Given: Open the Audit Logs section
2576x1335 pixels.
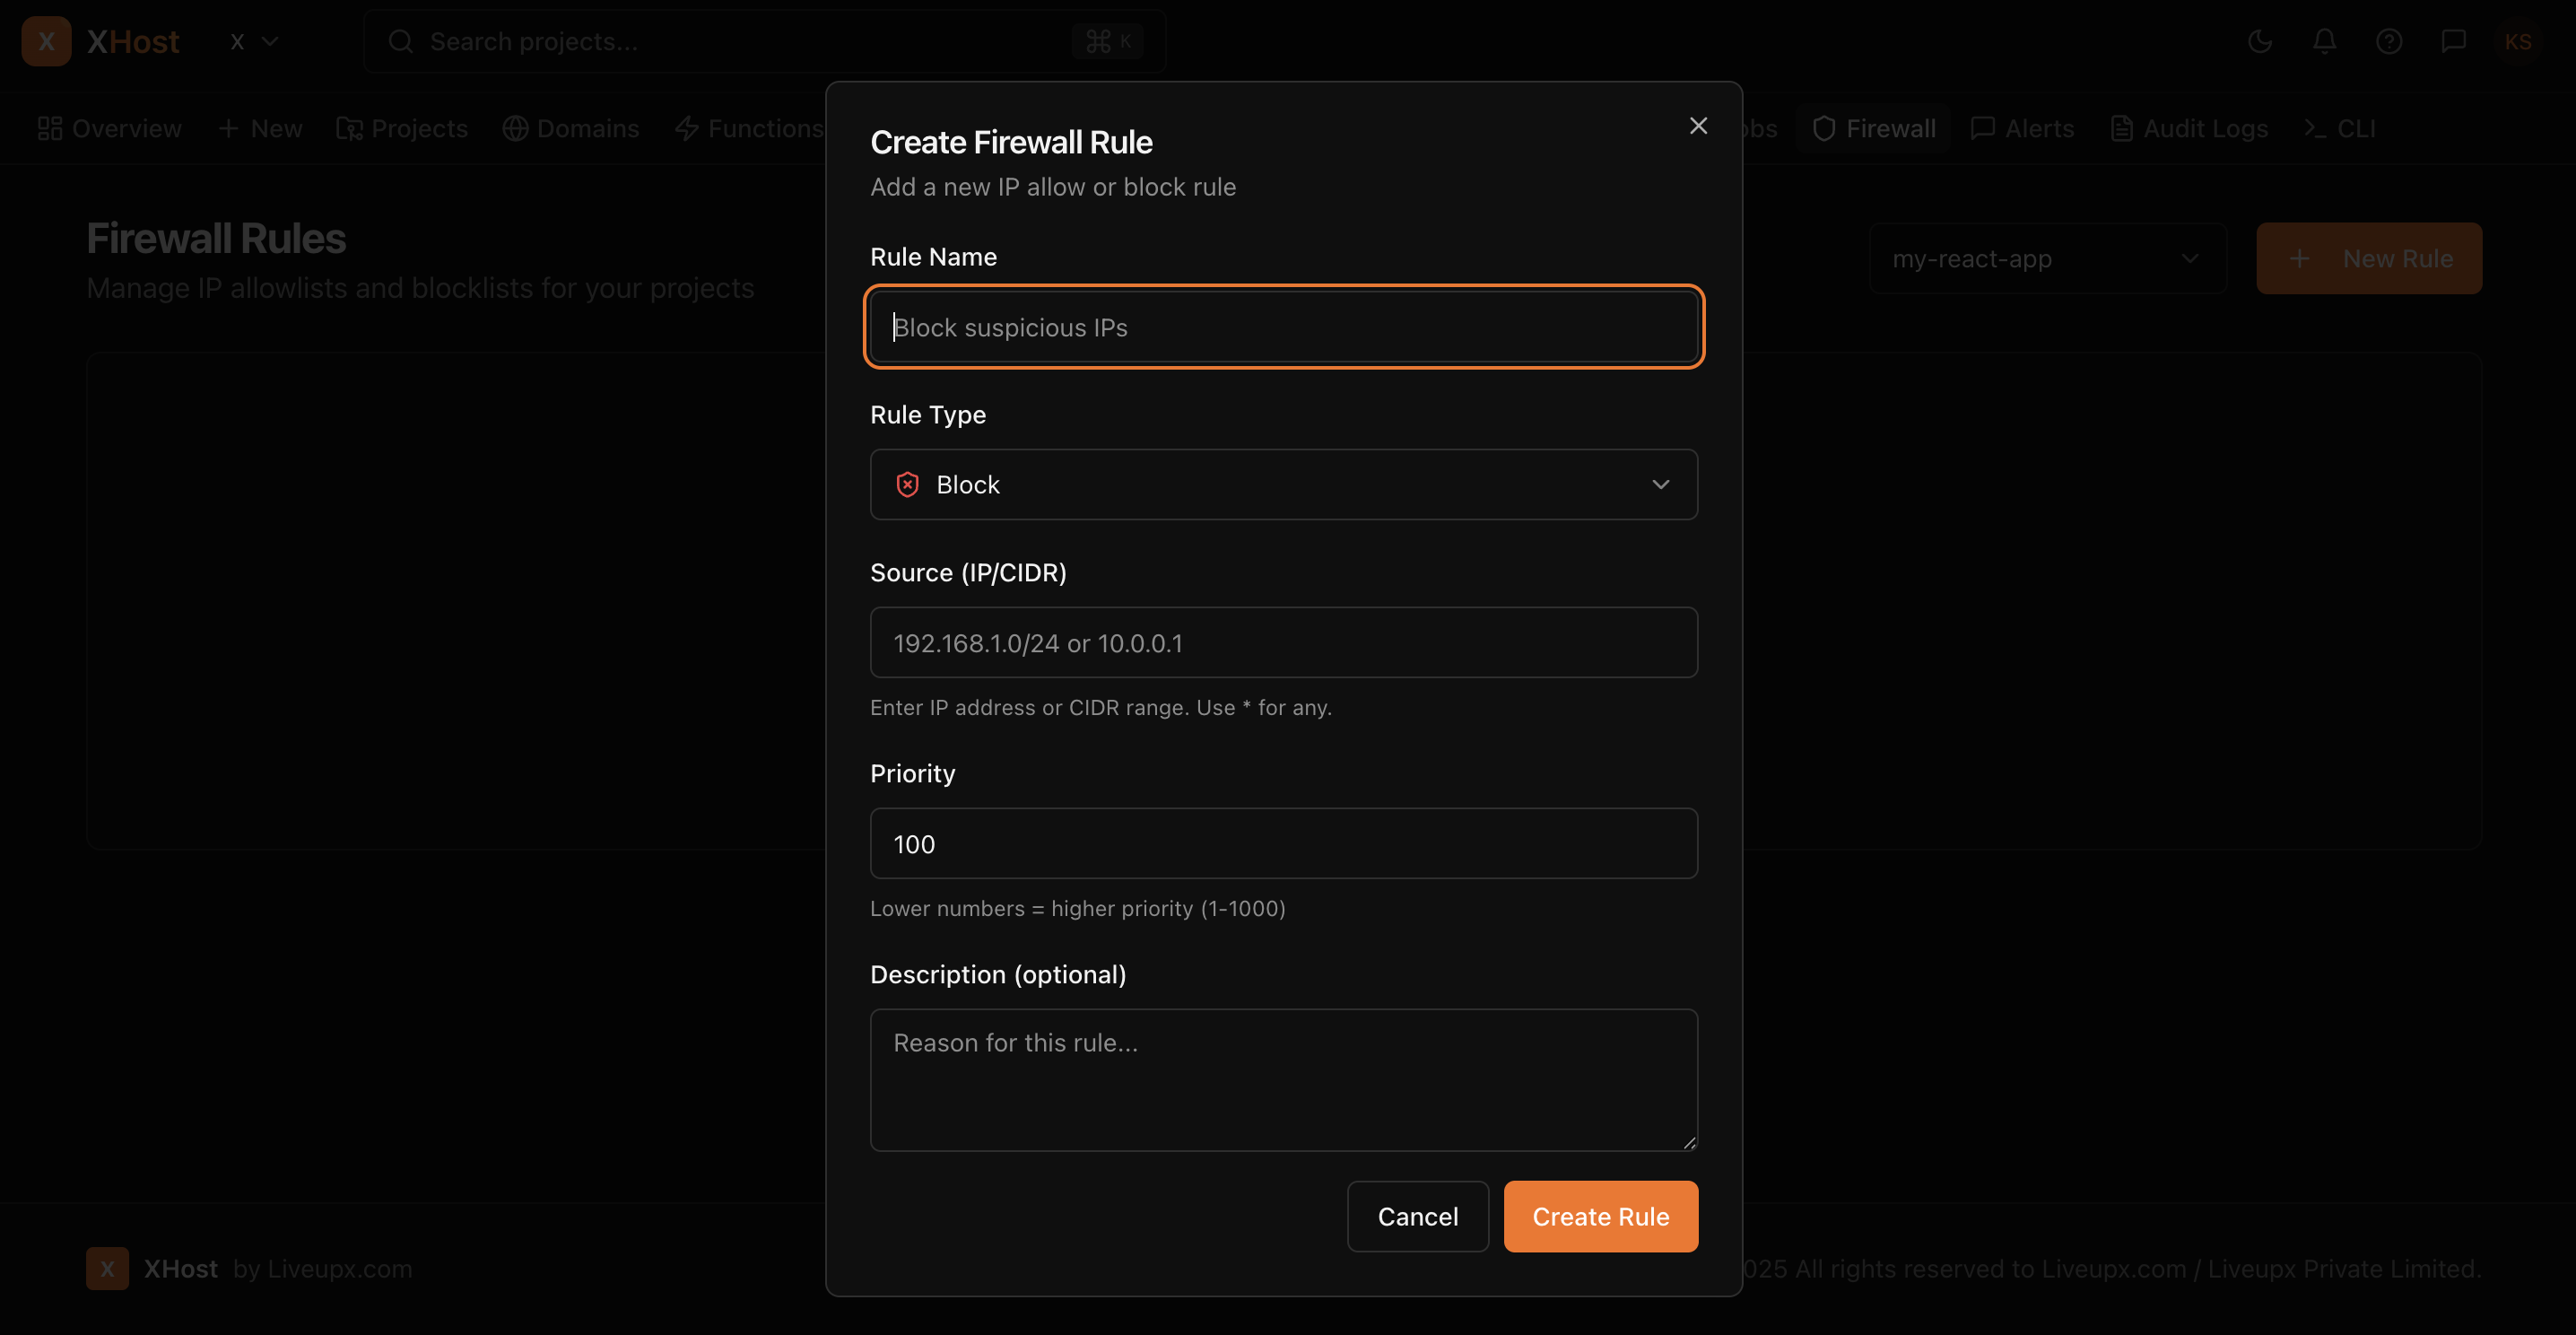Looking at the screenshot, I should (2189, 128).
